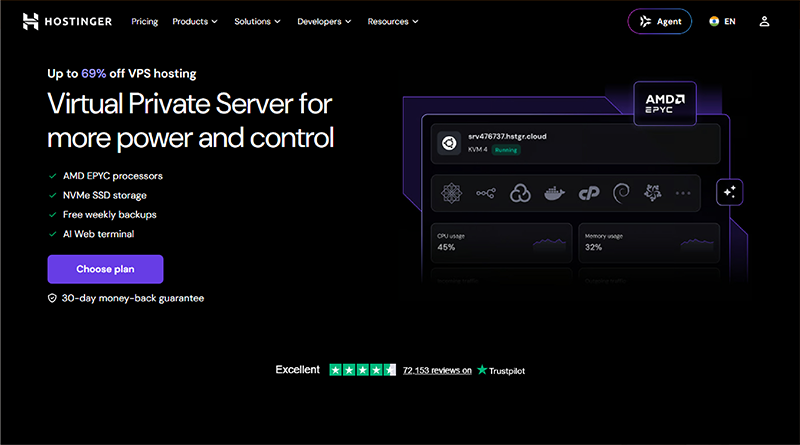The width and height of the screenshot is (800, 445).
Task: Change language via EN flag selector
Action: pos(722,21)
